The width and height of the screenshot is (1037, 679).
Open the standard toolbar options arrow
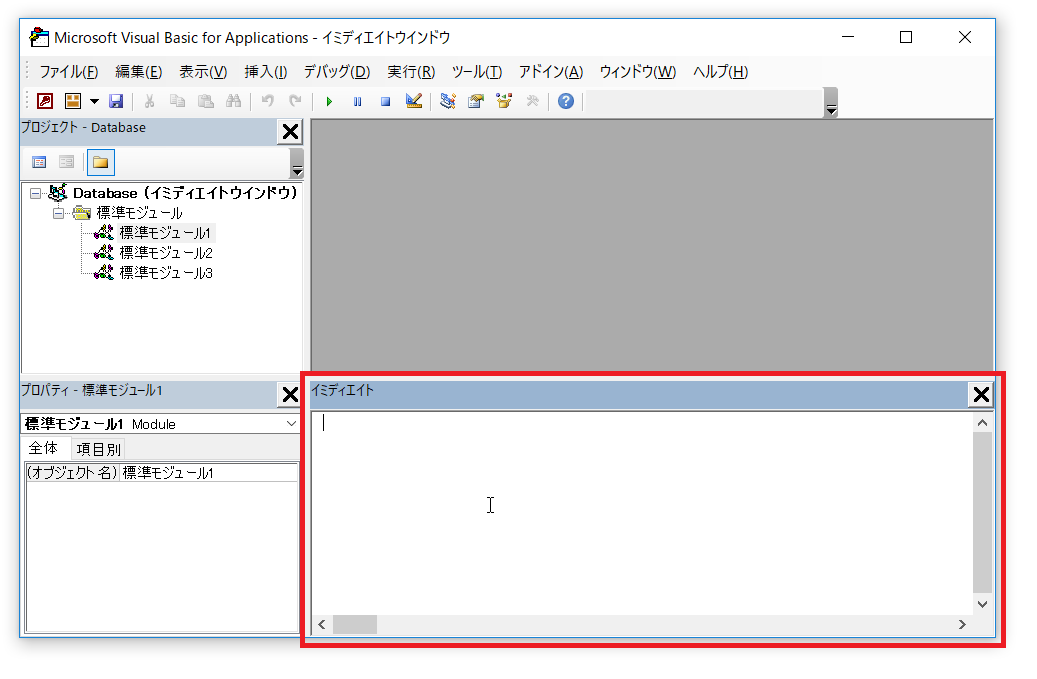831,102
